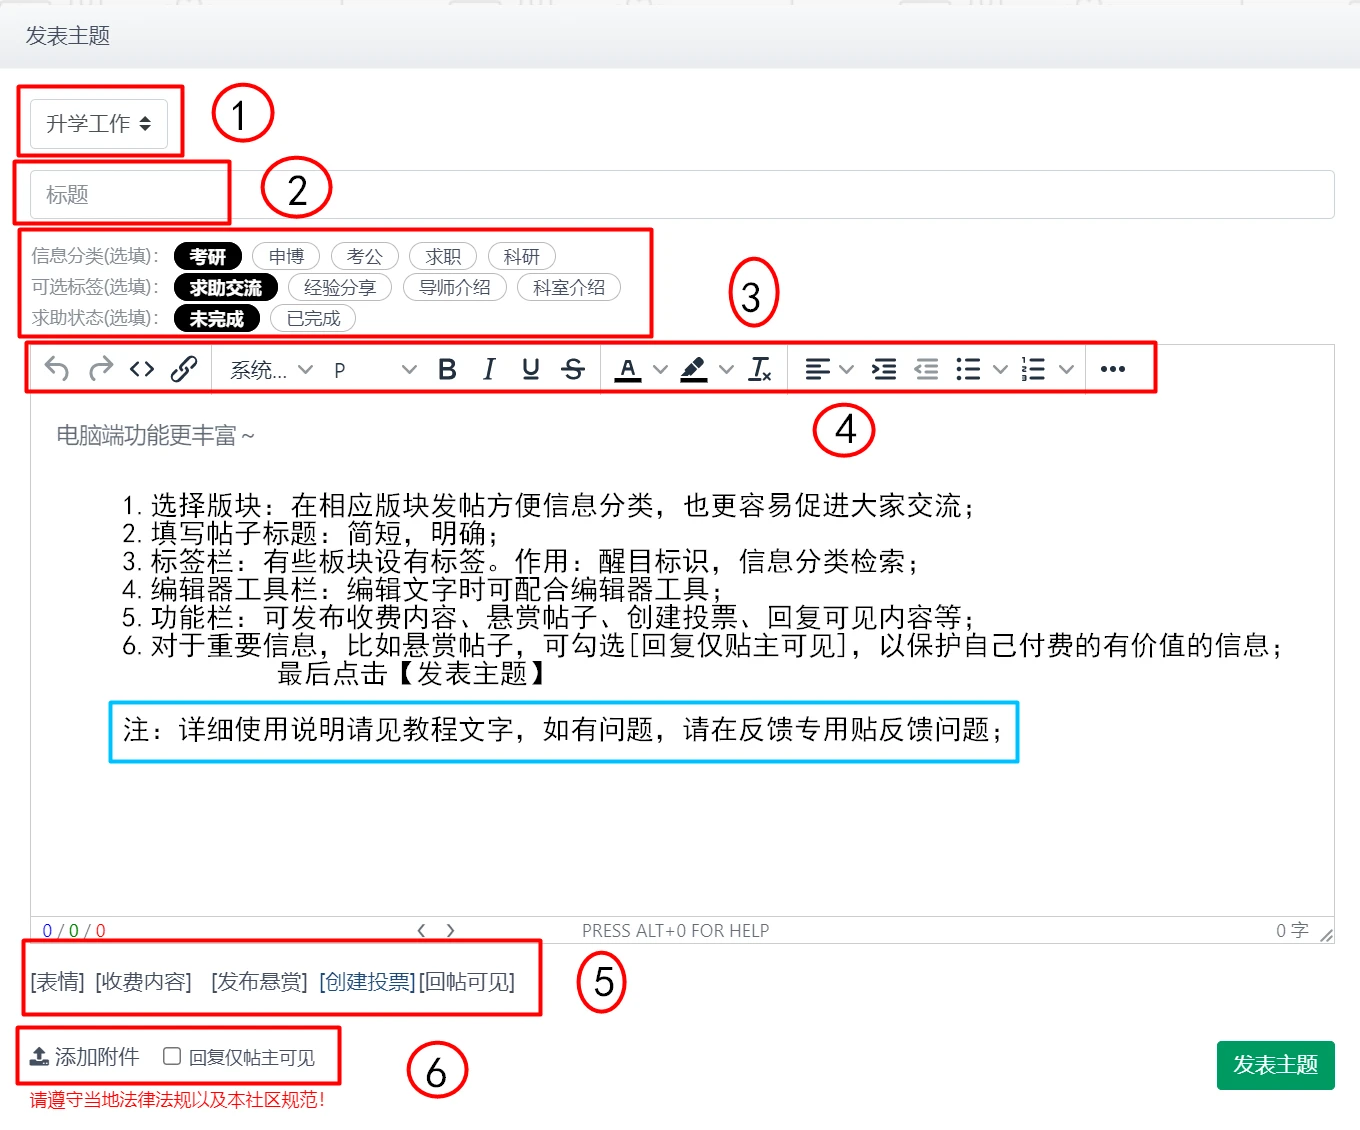Screen dimensions: 1360x1130
Task: Open the 创建投票 poll creation link
Action: click(366, 982)
